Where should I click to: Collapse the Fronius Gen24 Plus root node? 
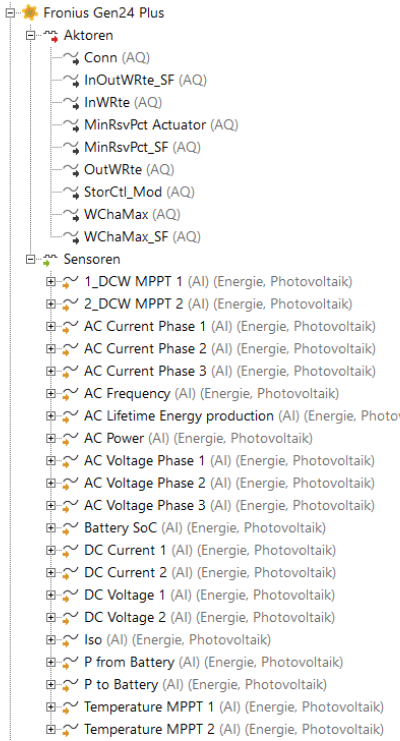click(11, 13)
